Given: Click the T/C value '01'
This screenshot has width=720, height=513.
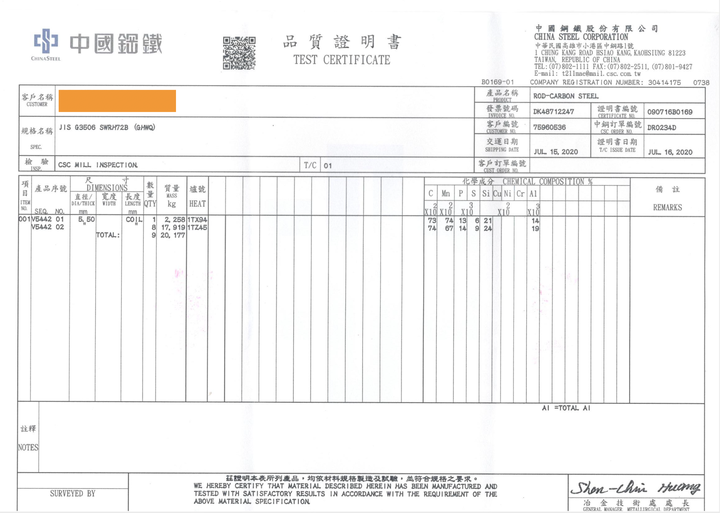Looking at the screenshot, I should coord(327,165).
